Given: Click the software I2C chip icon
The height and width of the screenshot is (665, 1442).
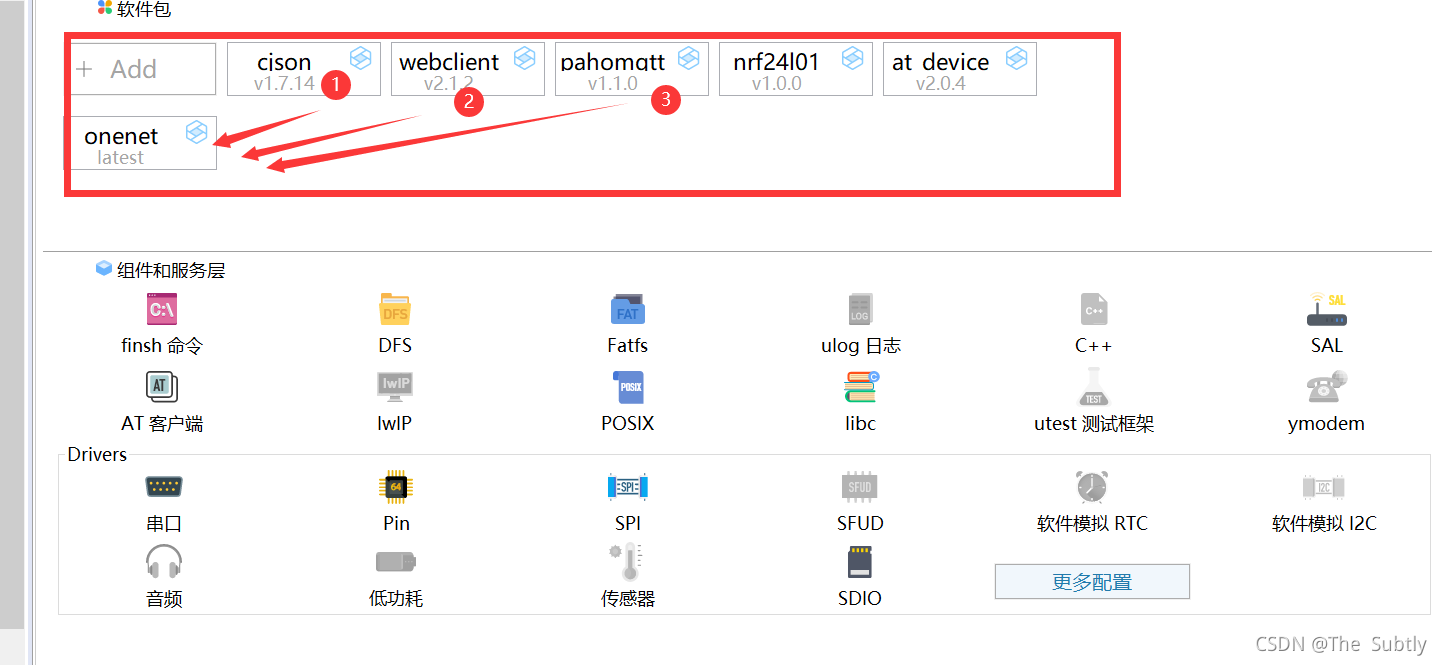Looking at the screenshot, I should point(1324,487).
